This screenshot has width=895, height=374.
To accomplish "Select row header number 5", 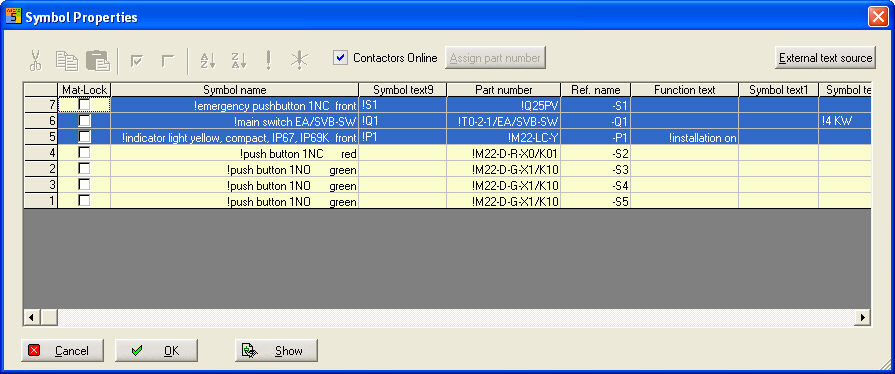I will 41,136.
